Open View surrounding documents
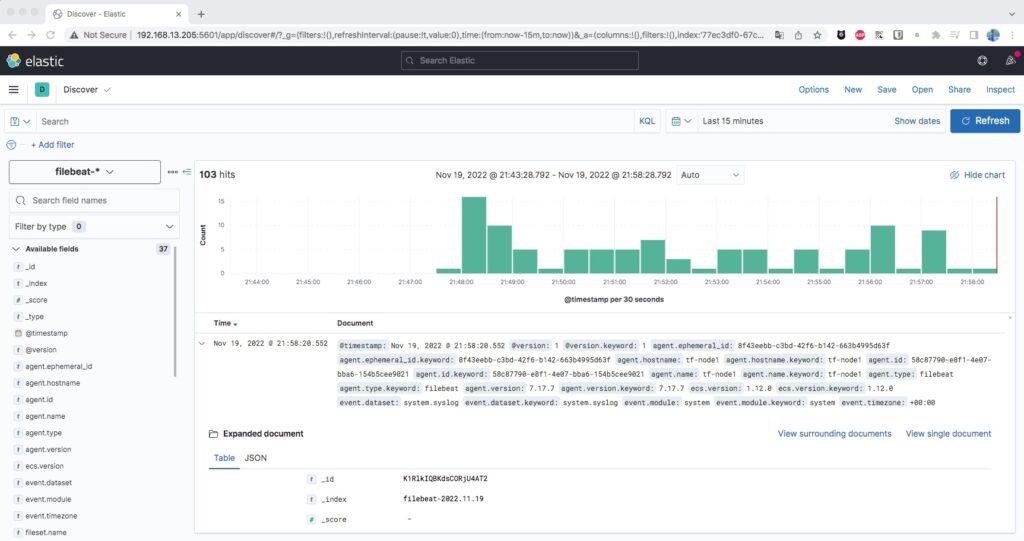 [834, 434]
